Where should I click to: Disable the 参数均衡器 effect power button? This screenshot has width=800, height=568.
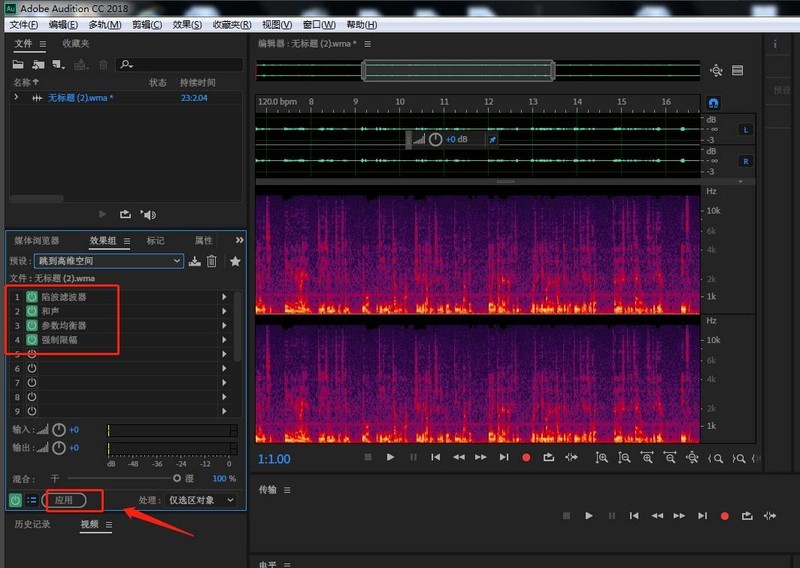tap(32, 326)
